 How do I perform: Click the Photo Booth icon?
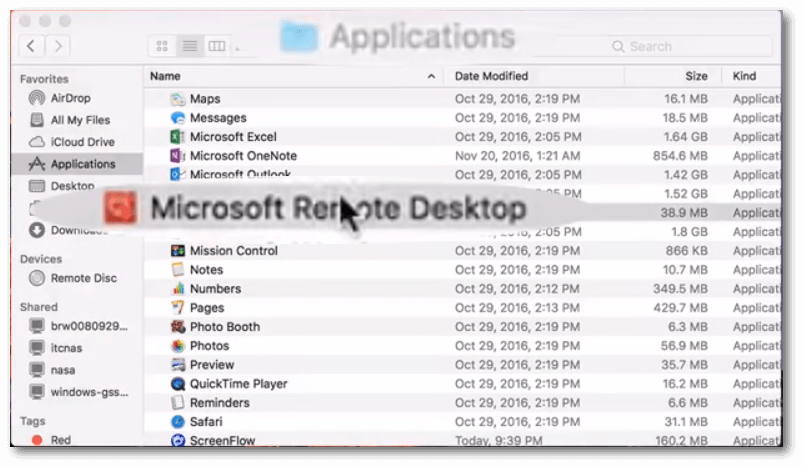178,326
